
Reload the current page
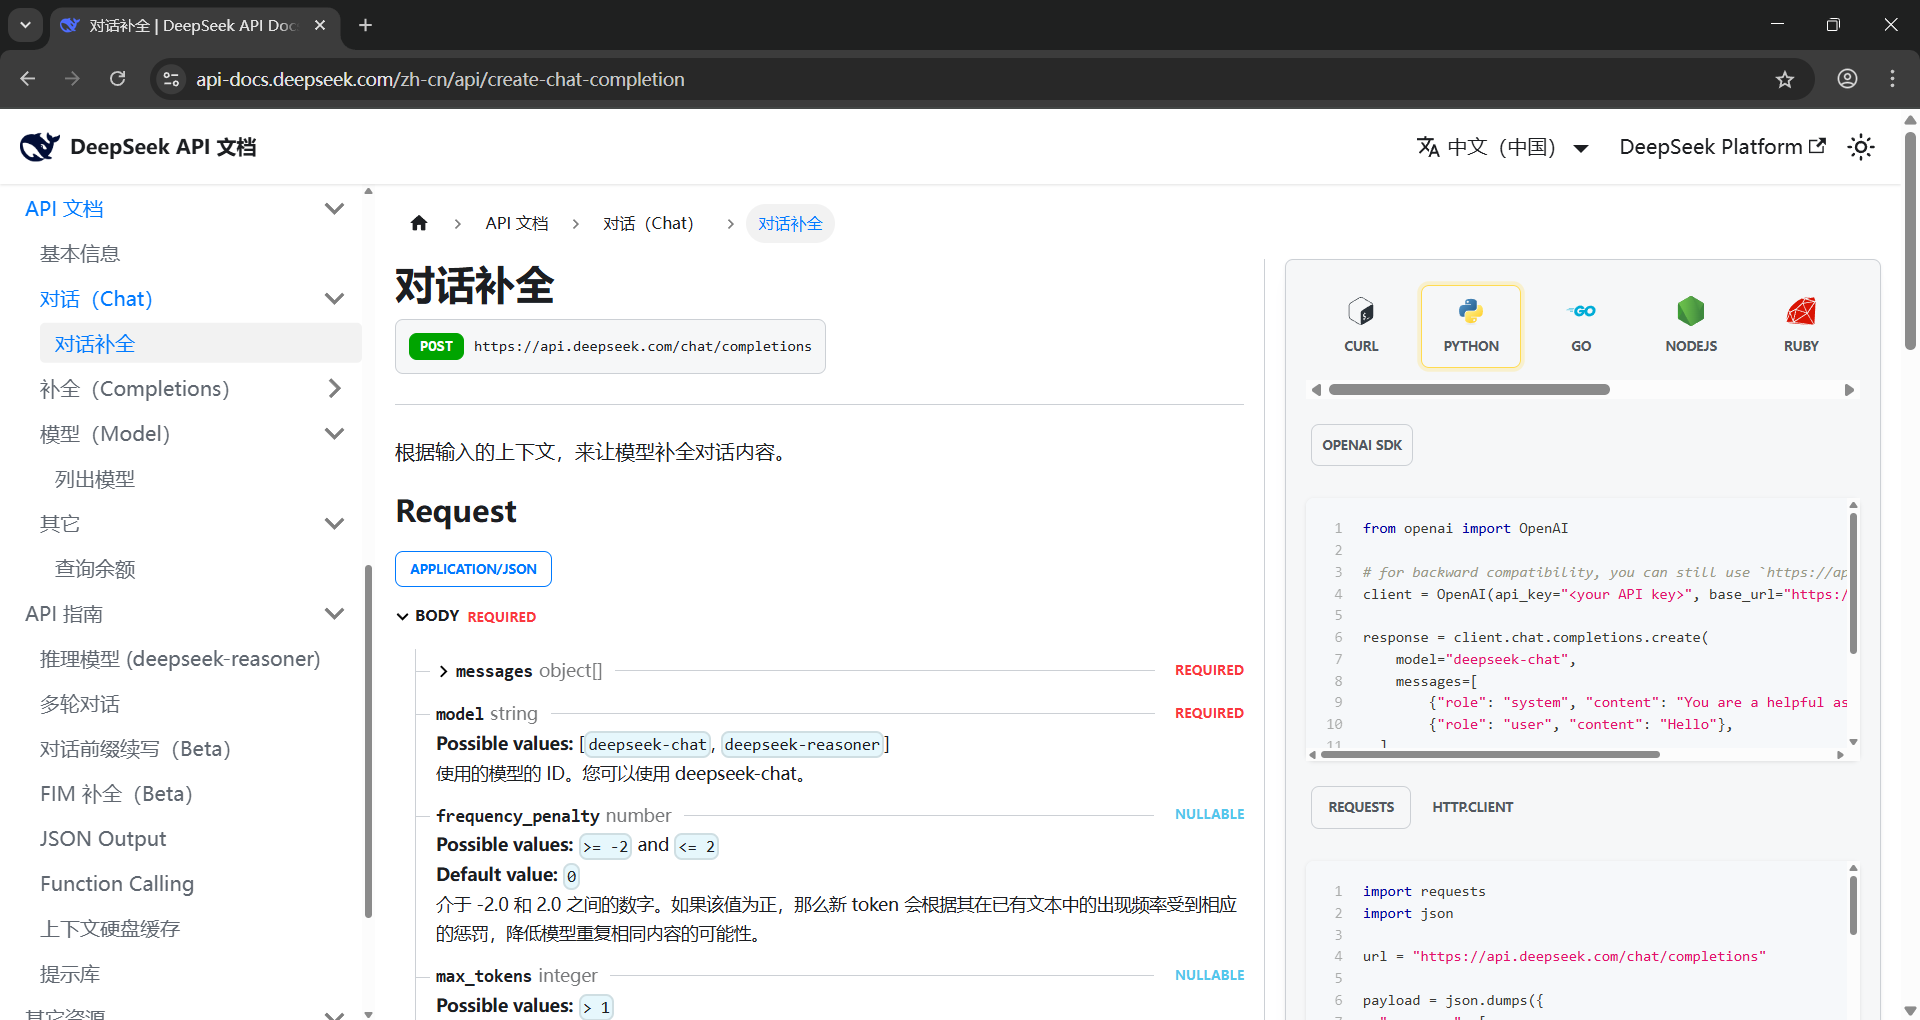click(117, 79)
